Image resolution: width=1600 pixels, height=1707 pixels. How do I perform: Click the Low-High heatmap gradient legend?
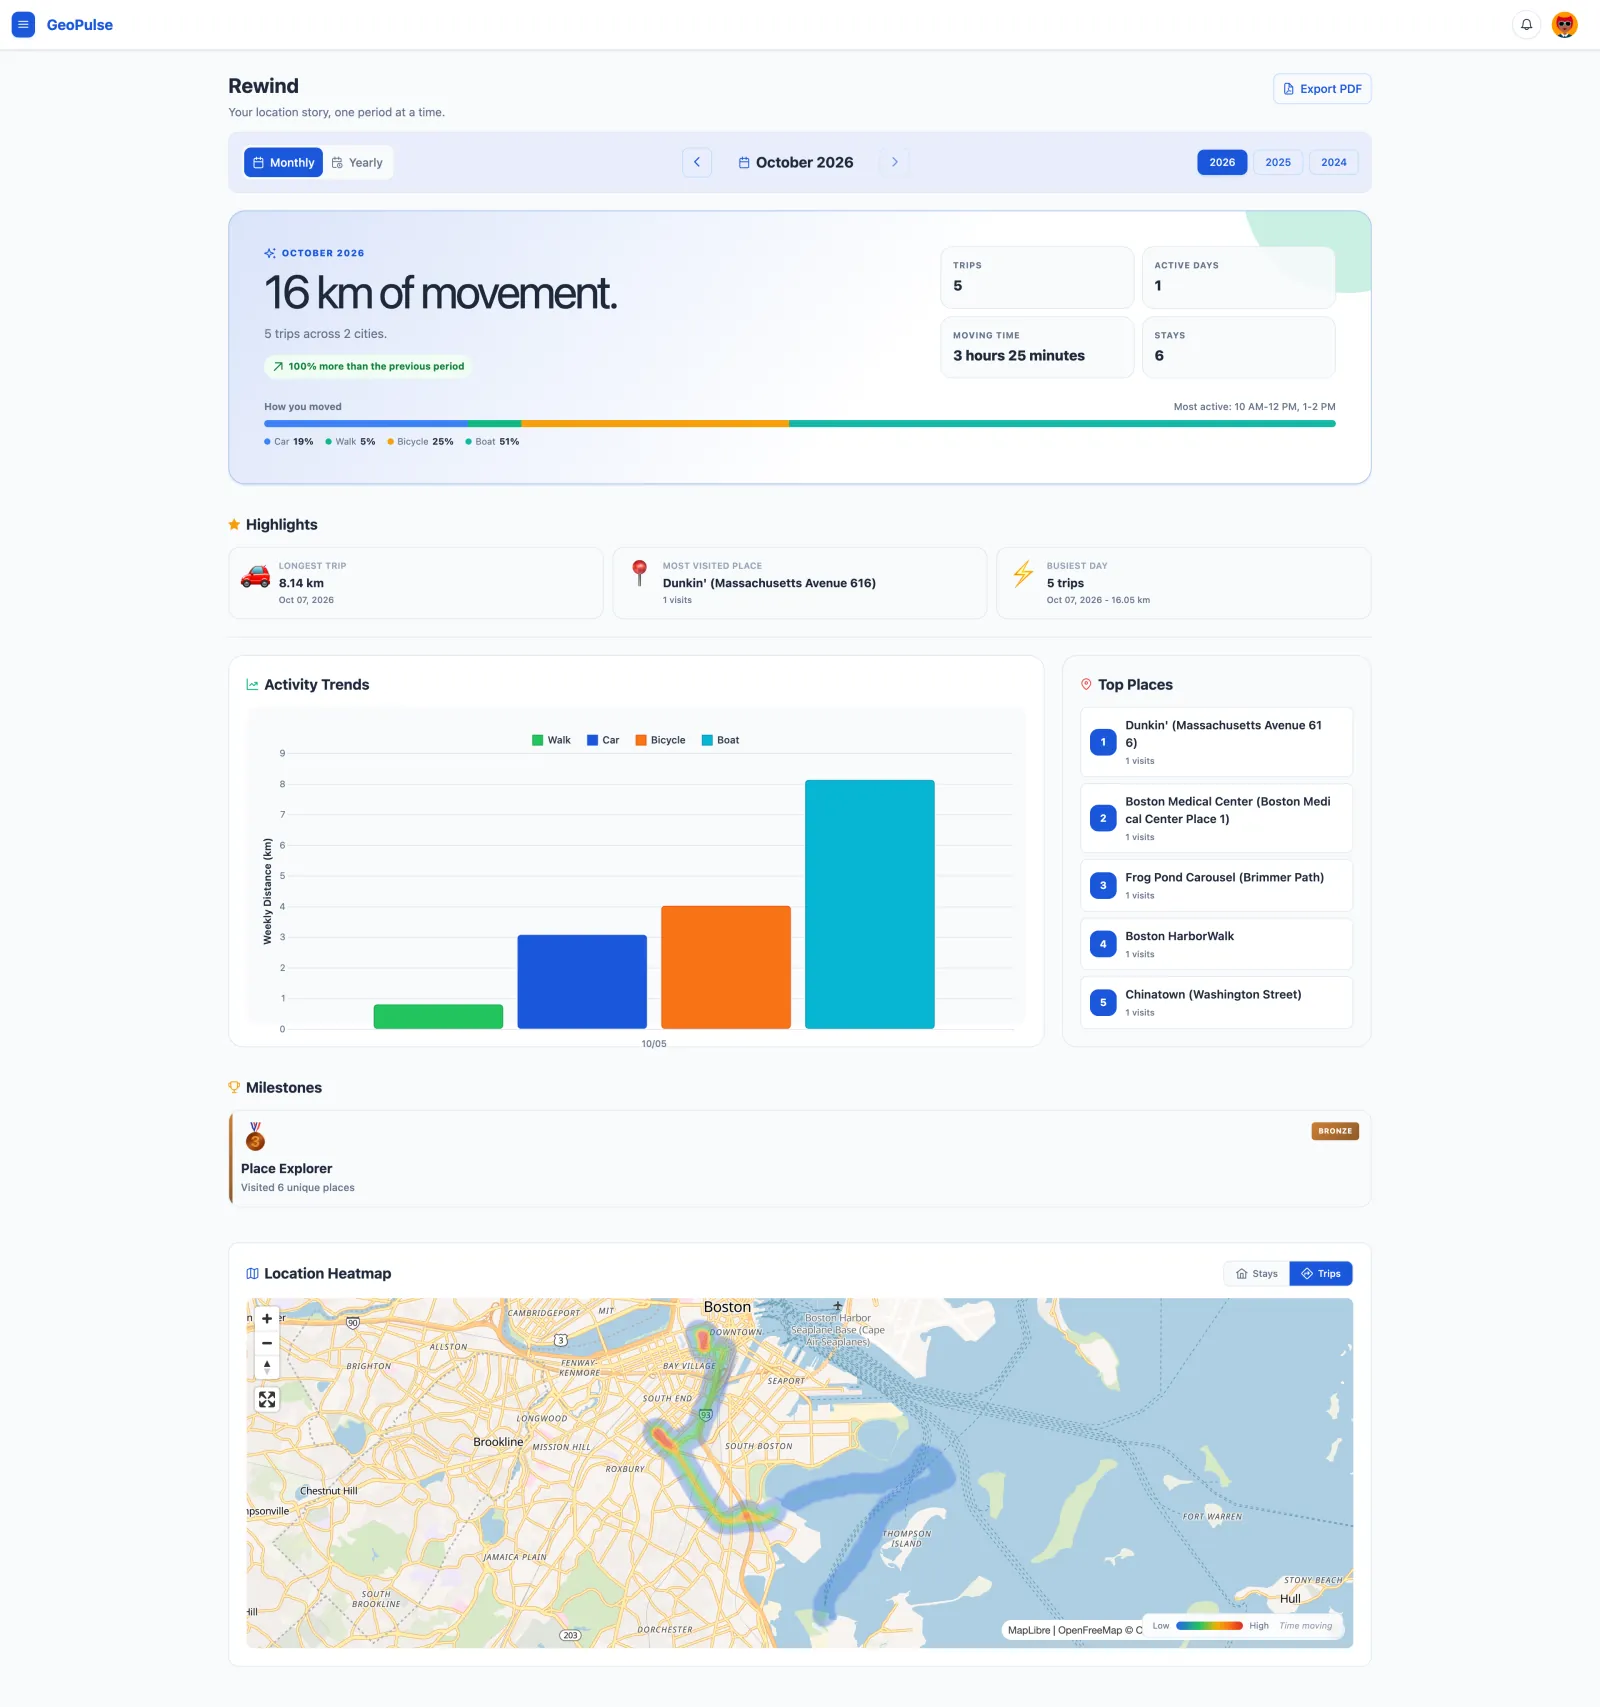pos(1210,1626)
